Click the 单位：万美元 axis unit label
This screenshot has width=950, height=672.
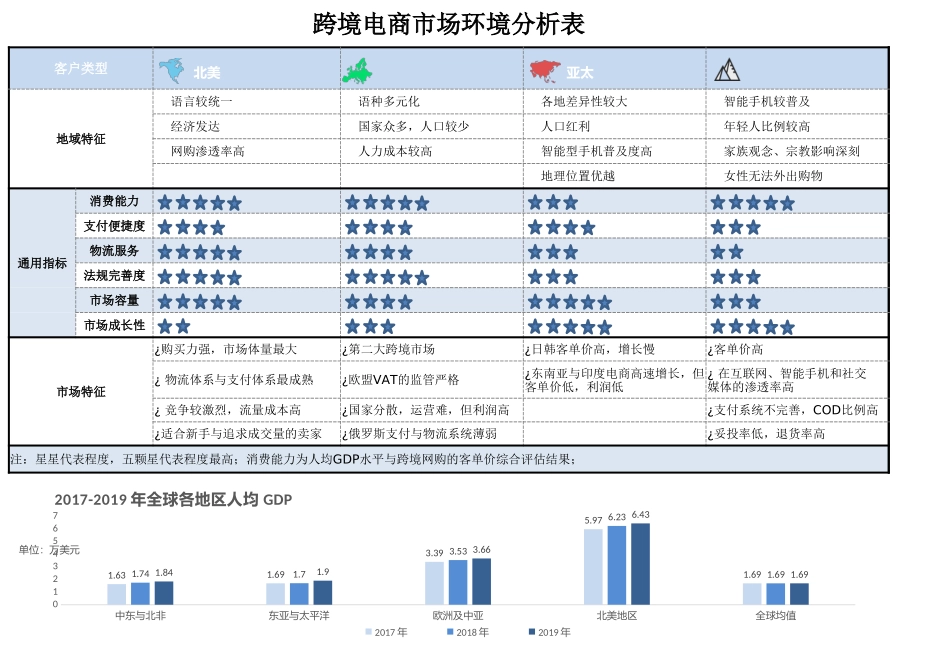48,550
